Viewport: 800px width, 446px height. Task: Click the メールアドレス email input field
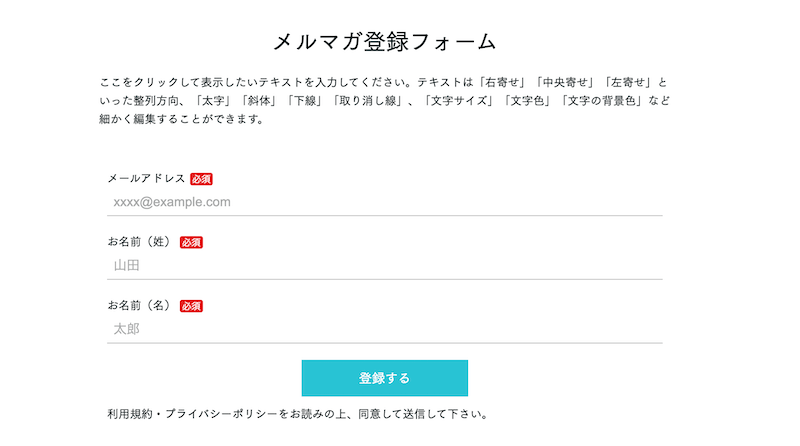pyautogui.click(x=384, y=202)
